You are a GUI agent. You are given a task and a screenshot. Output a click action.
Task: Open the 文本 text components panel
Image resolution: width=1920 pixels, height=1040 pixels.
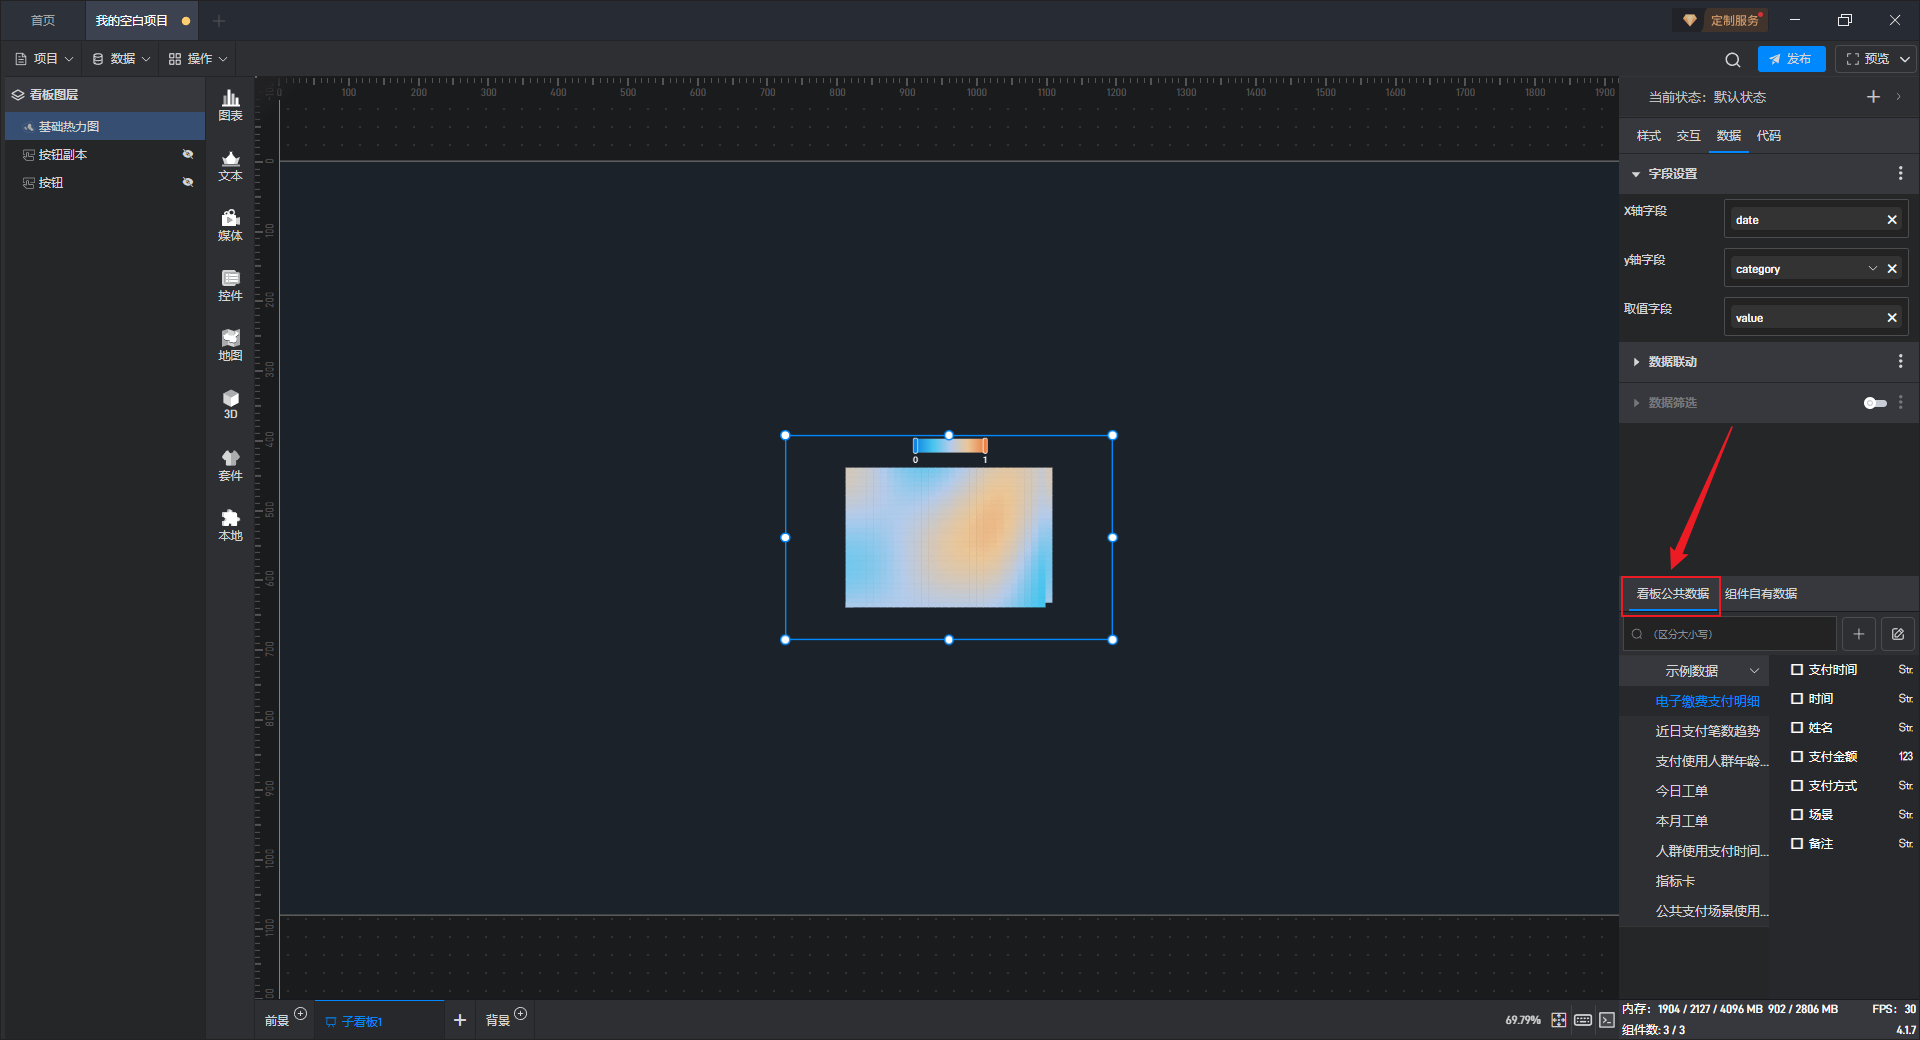(230, 165)
